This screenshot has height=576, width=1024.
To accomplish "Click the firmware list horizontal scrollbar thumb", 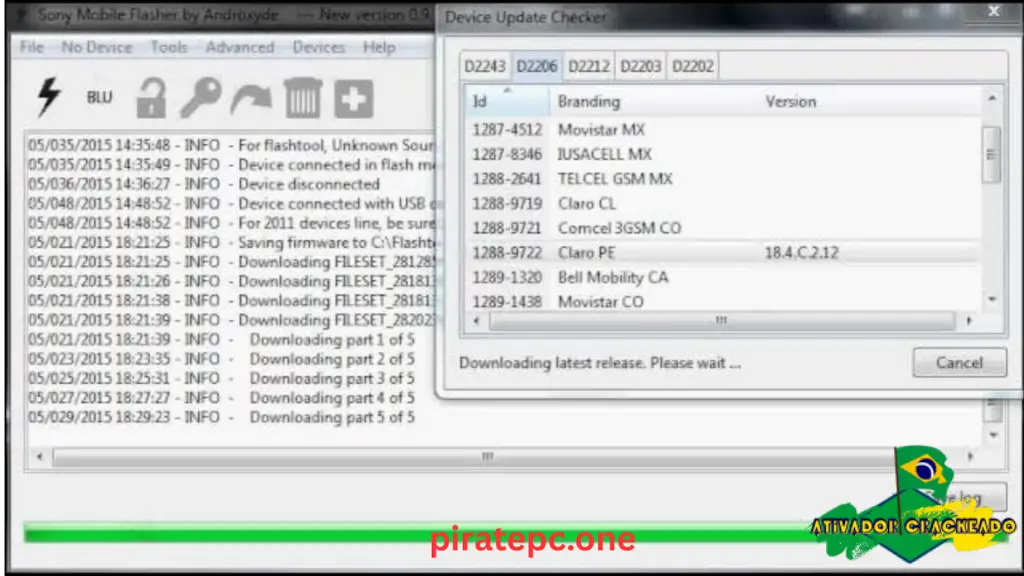I will [722, 321].
